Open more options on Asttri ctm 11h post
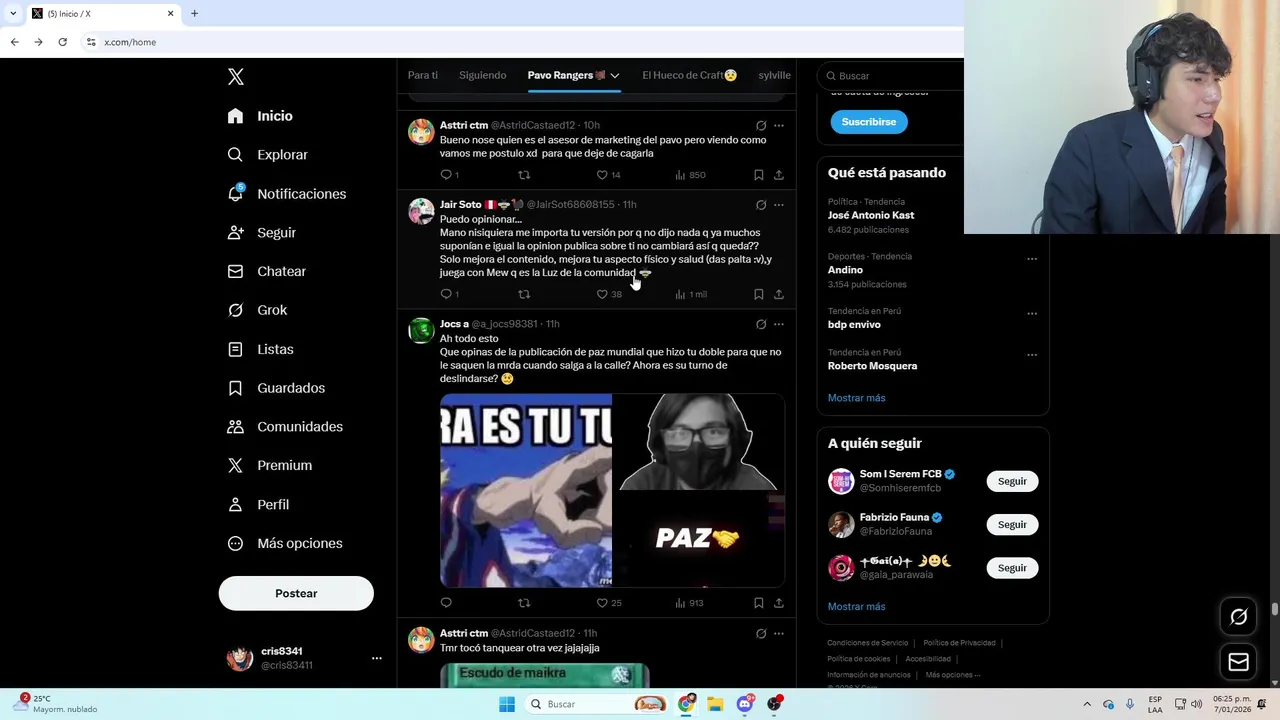Screen dimensions: 1280x720 779,633
